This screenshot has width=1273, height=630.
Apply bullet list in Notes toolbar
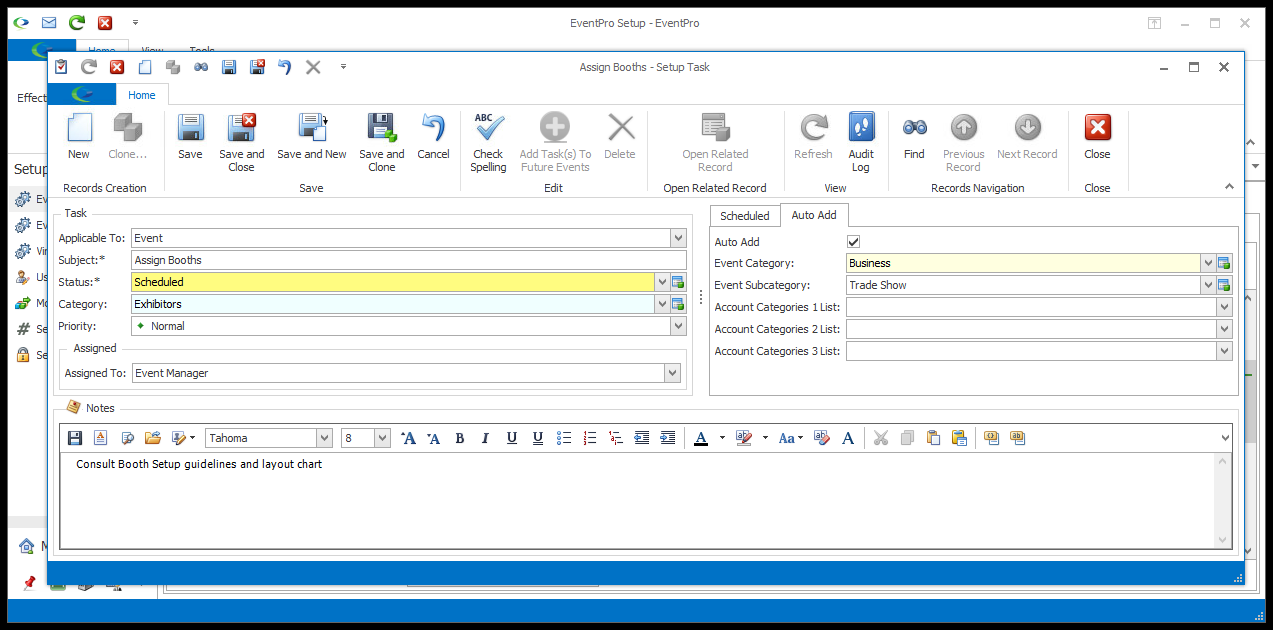click(x=564, y=438)
